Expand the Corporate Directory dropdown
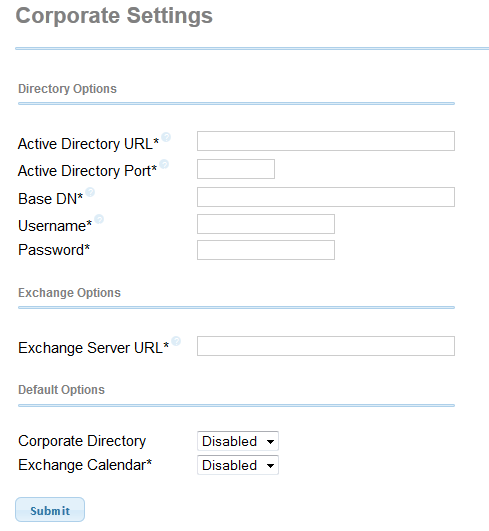Viewport: 489px width, 531px height. click(238, 441)
